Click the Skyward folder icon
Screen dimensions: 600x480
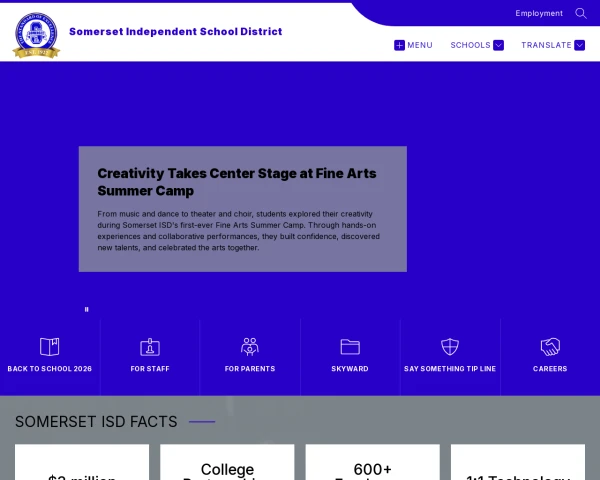[x=350, y=347]
